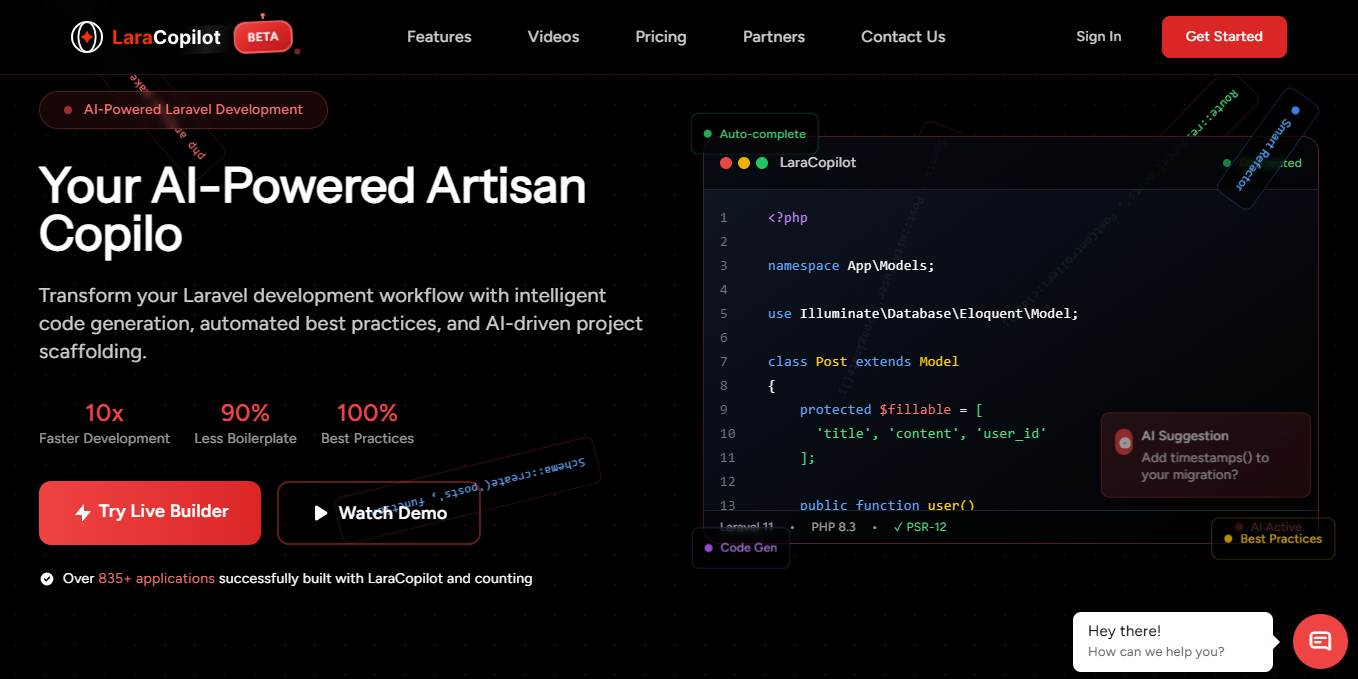Screen dimensions: 1358x679
Task: Click the play icon on Watch Demo
Action: (x=321, y=513)
